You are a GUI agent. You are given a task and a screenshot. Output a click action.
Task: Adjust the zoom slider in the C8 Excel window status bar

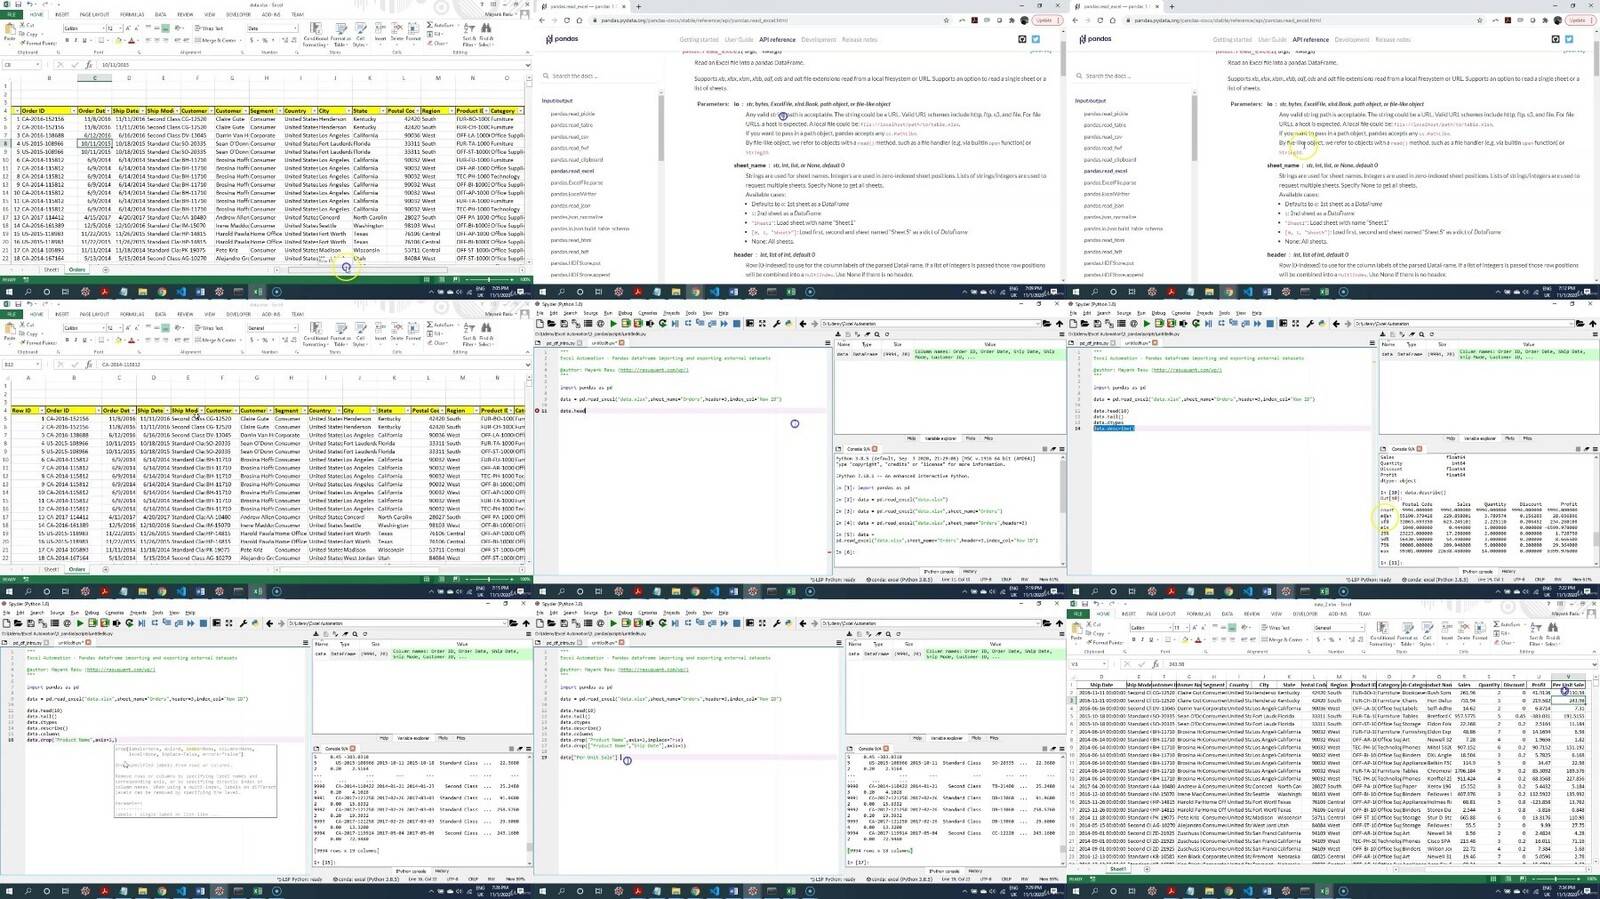pyautogui.click(x=488, y=280)
